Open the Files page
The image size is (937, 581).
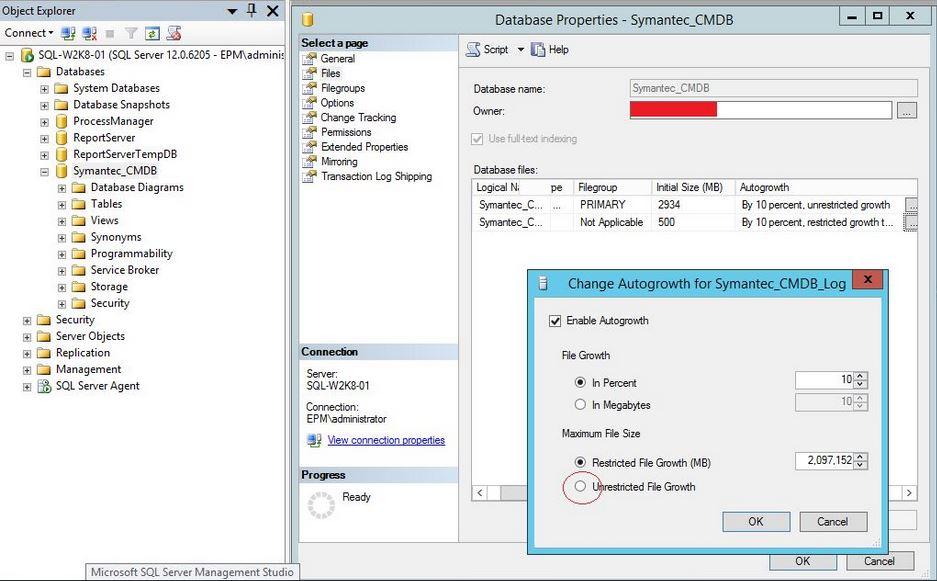pos(330,73)
